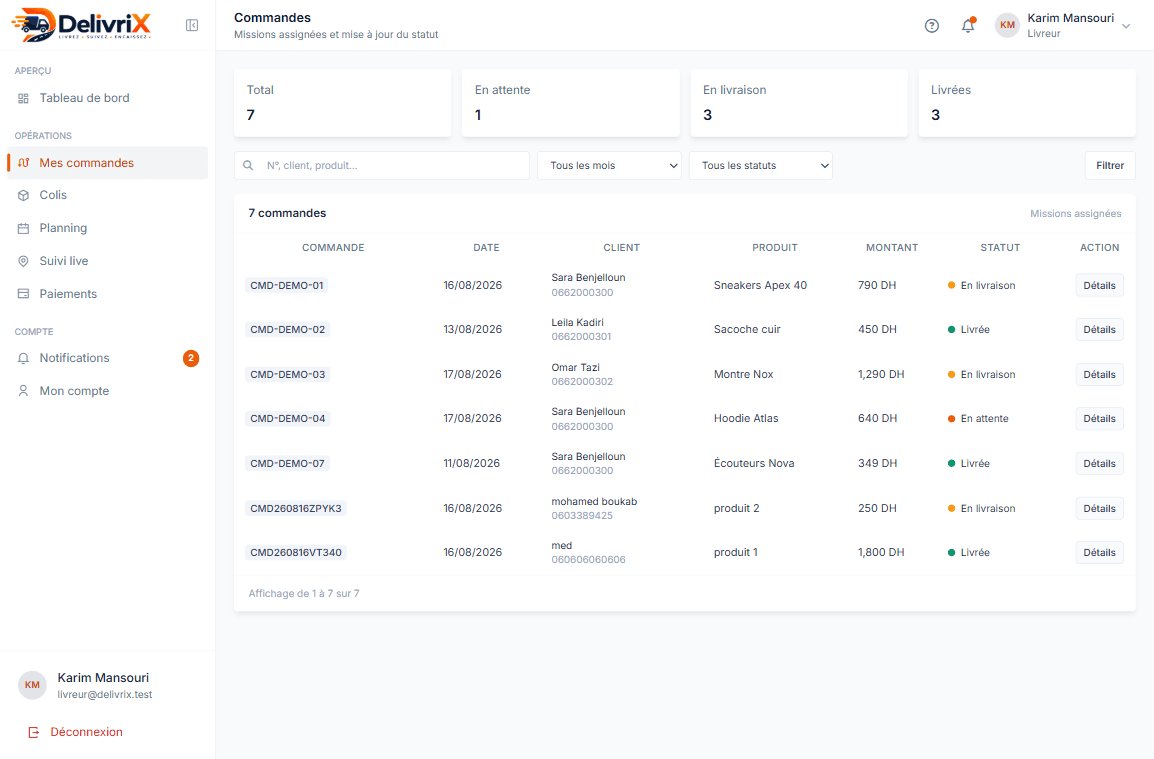Click livreur@delivrix.test email
The image size is (1154, 759).
[105, 695]
